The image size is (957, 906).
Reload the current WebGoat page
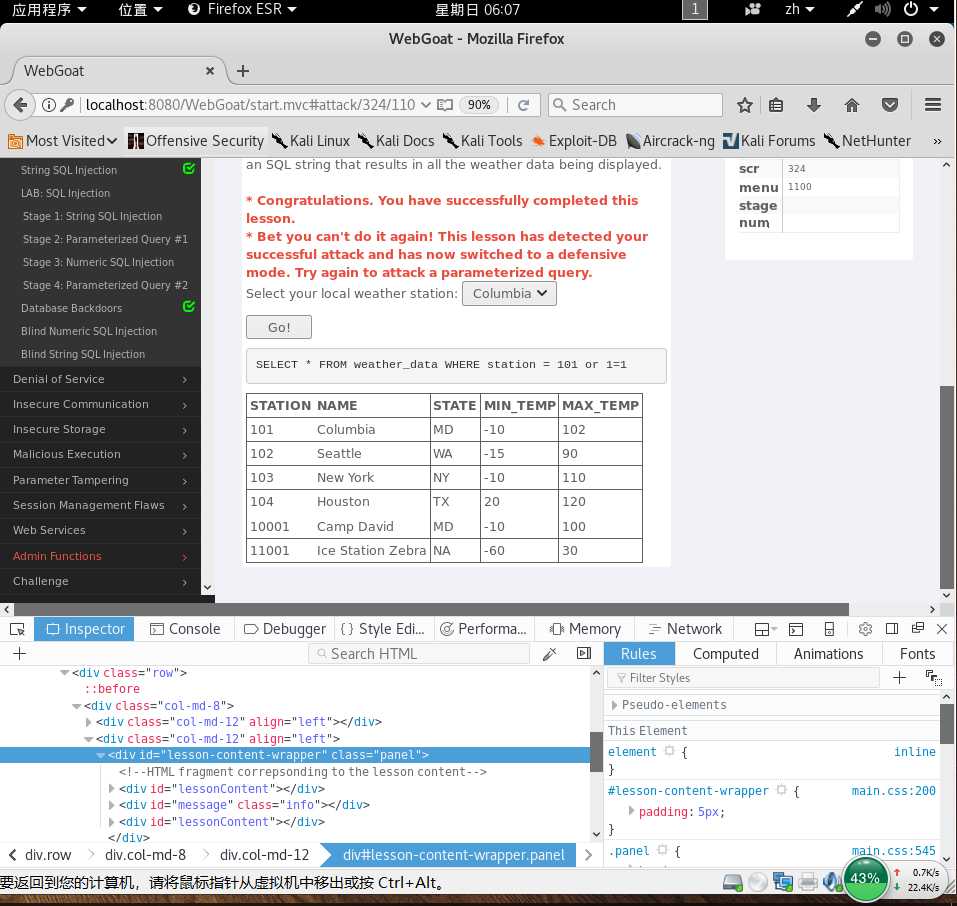[x=523, y=105]
